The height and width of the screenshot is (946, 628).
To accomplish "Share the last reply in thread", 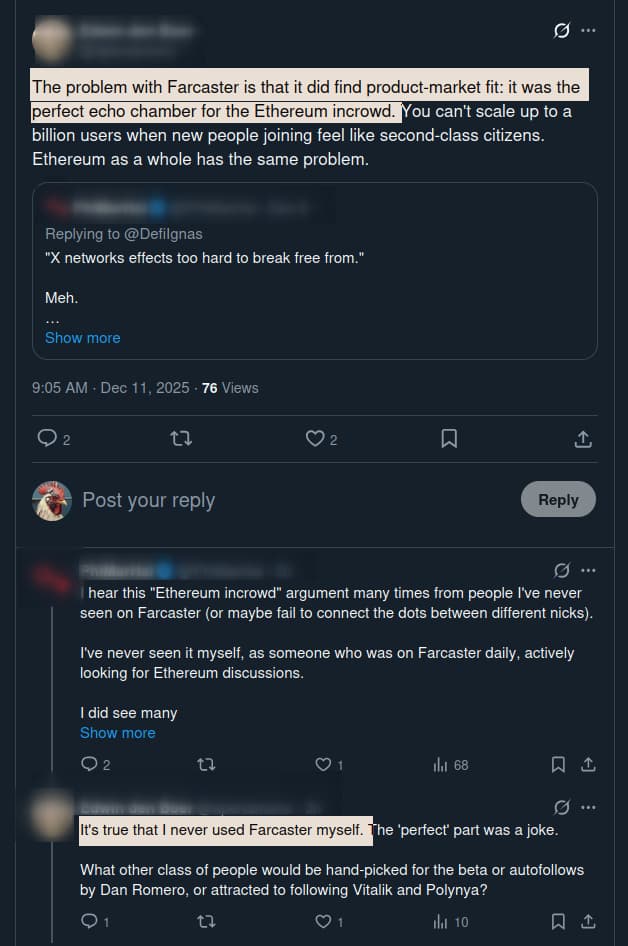I will coord(588,921).
